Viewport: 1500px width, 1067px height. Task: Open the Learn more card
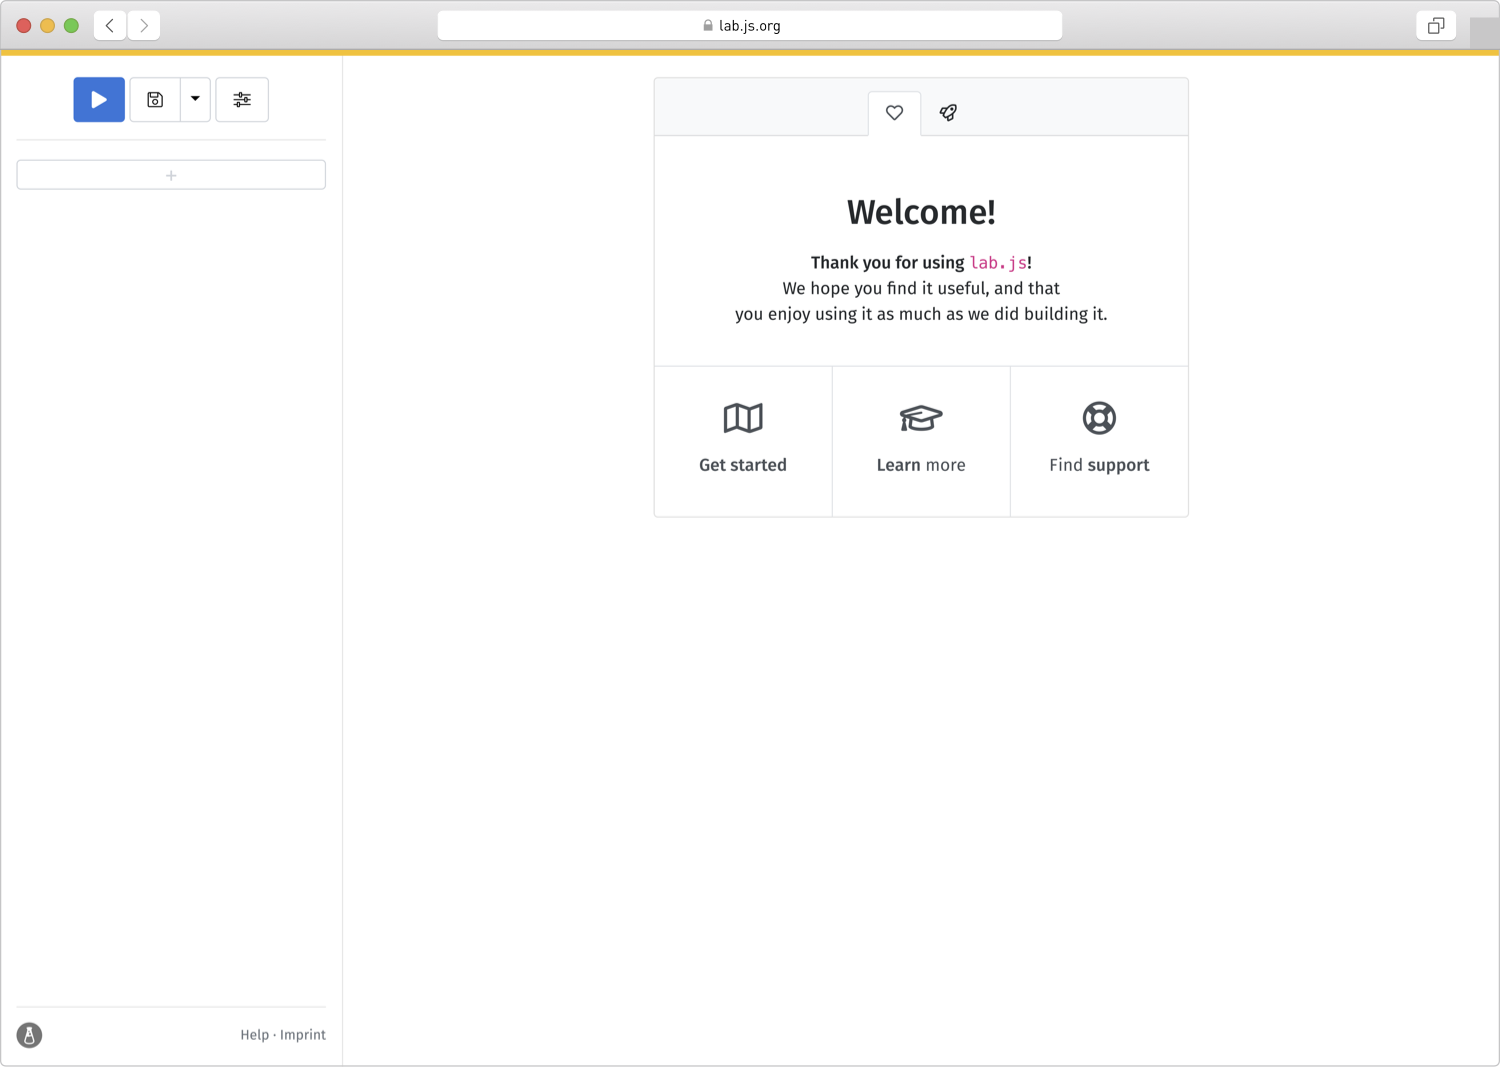click(x=921, y=441)
